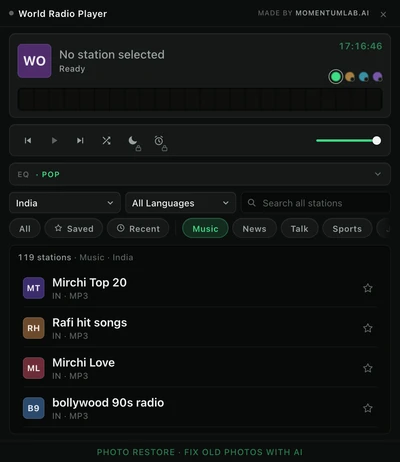Screen dimensions: 400x462
Task: Expand the EQ POP equalizer panel
Action: tap(200, 174)
